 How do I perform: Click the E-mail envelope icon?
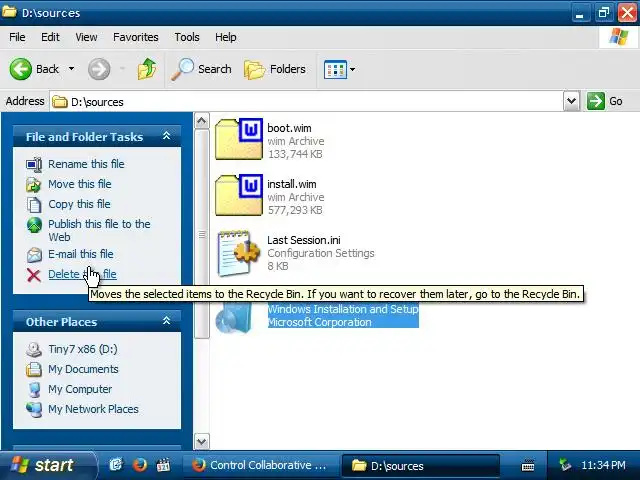34,255
